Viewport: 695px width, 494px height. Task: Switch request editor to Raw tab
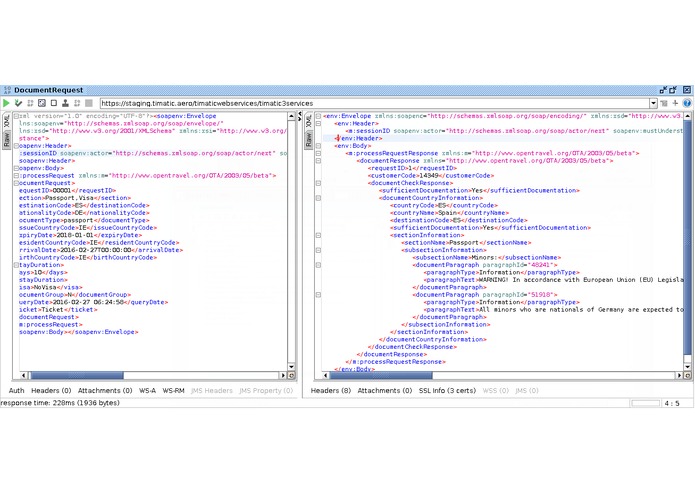pos(7,139)
